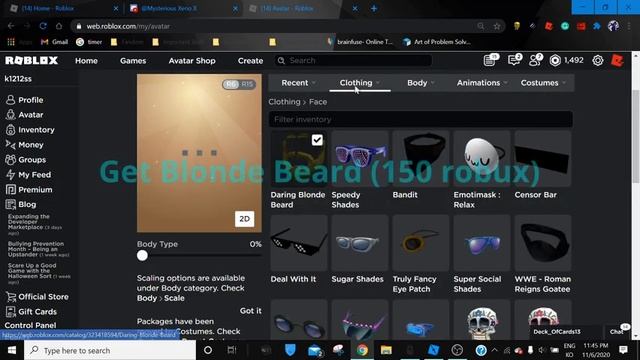Open Groups in the sidebar
The width and height of the screenshot is (640, 360).
25,160
